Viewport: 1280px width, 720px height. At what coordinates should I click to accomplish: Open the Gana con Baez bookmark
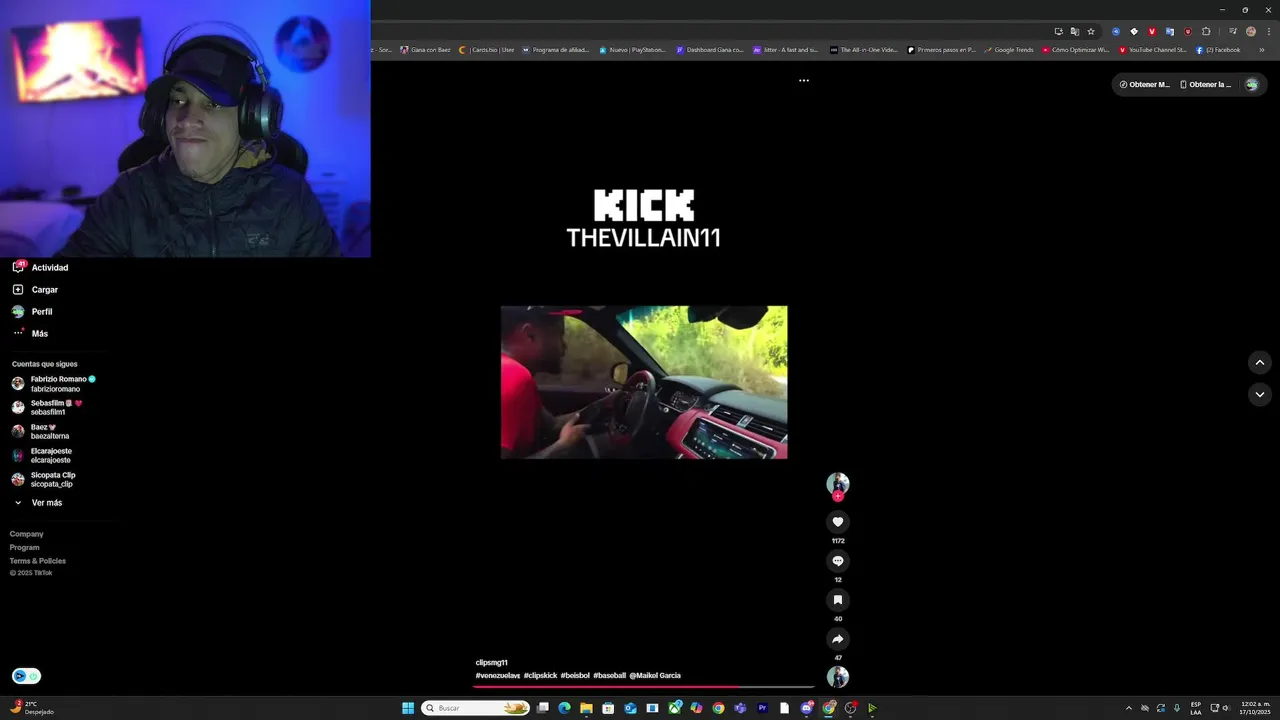(426, 50)
